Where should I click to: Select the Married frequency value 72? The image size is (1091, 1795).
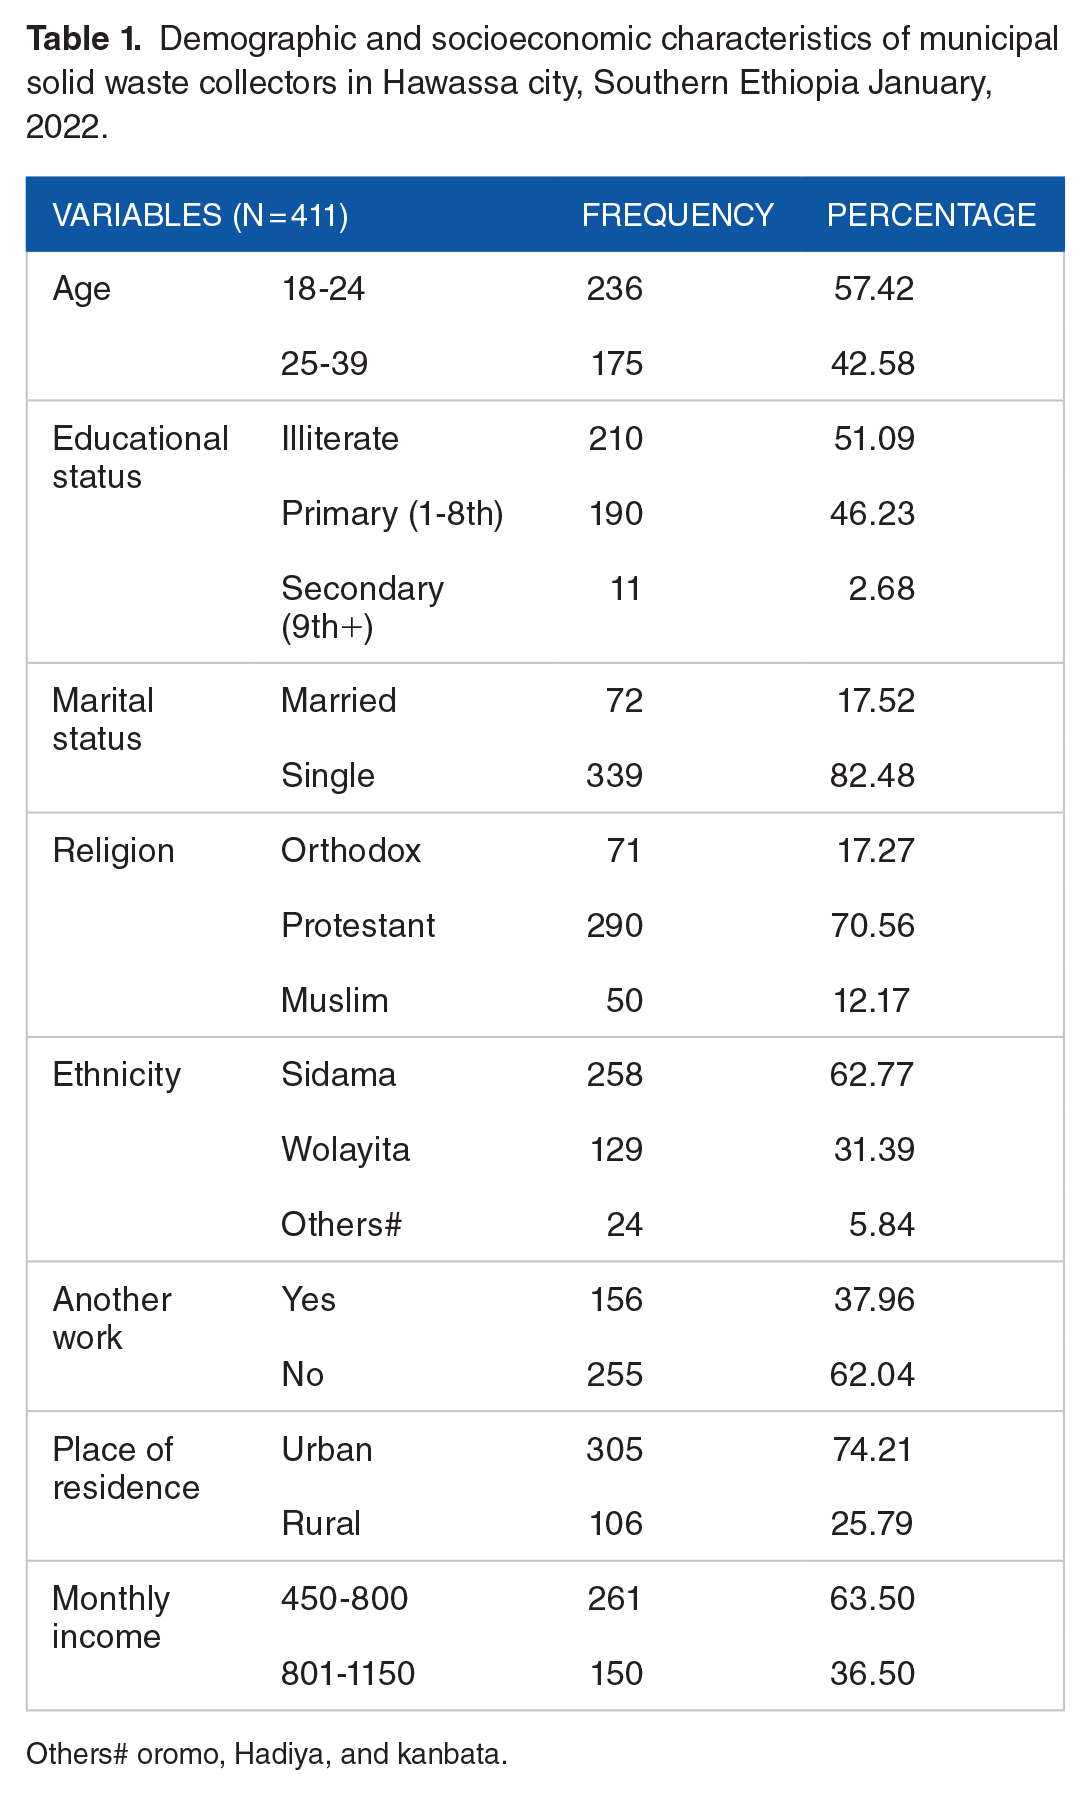coord(624,701)
